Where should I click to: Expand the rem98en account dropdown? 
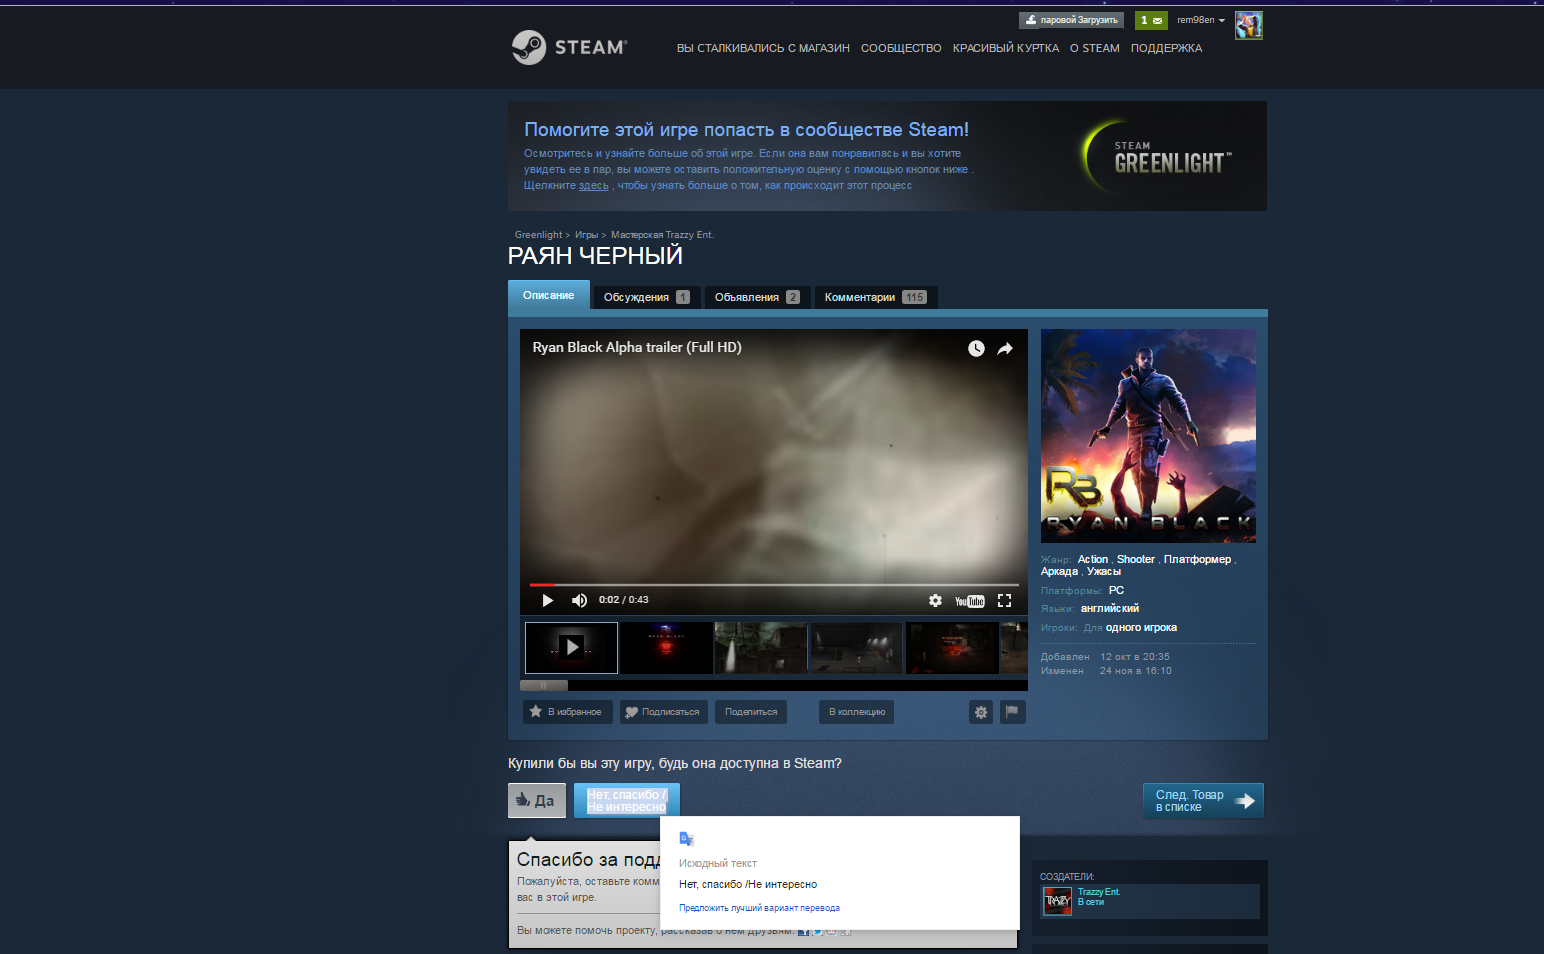(1200, 20)
